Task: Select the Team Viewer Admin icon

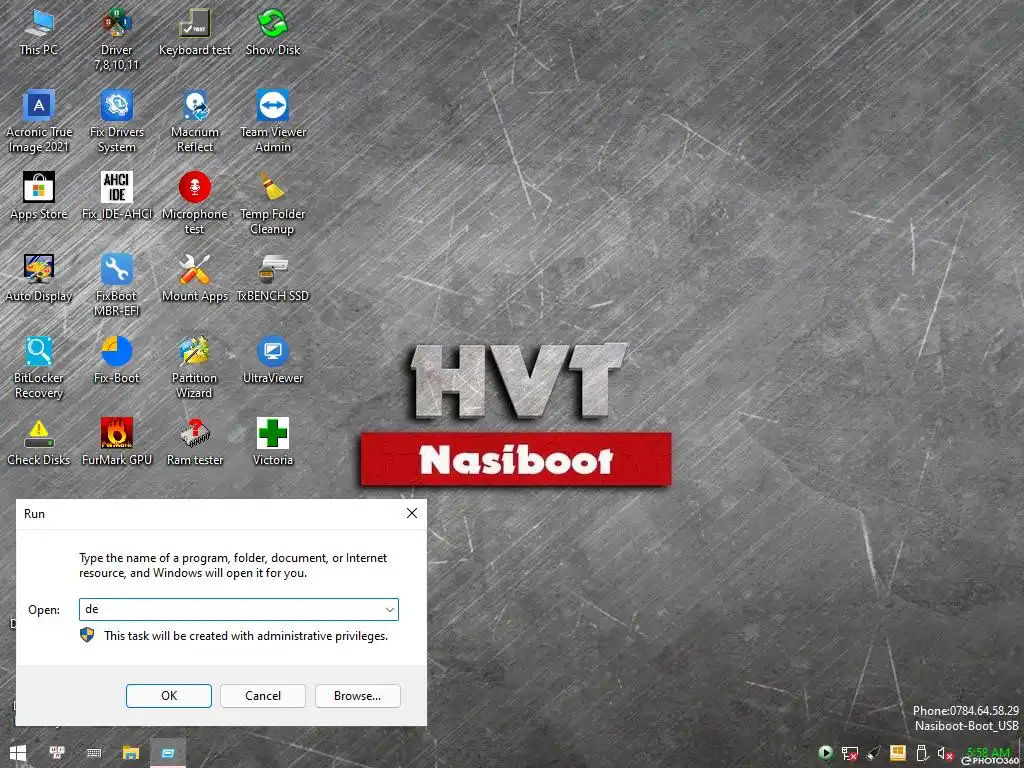Action: [x=272, y=121]
